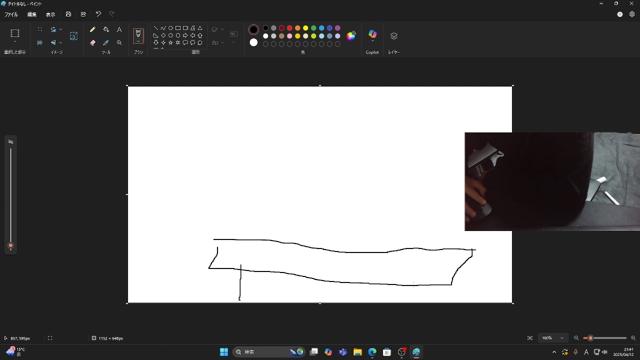640x360 pixels.
Task: Click the Windows Start button
Action: [224, 352]
